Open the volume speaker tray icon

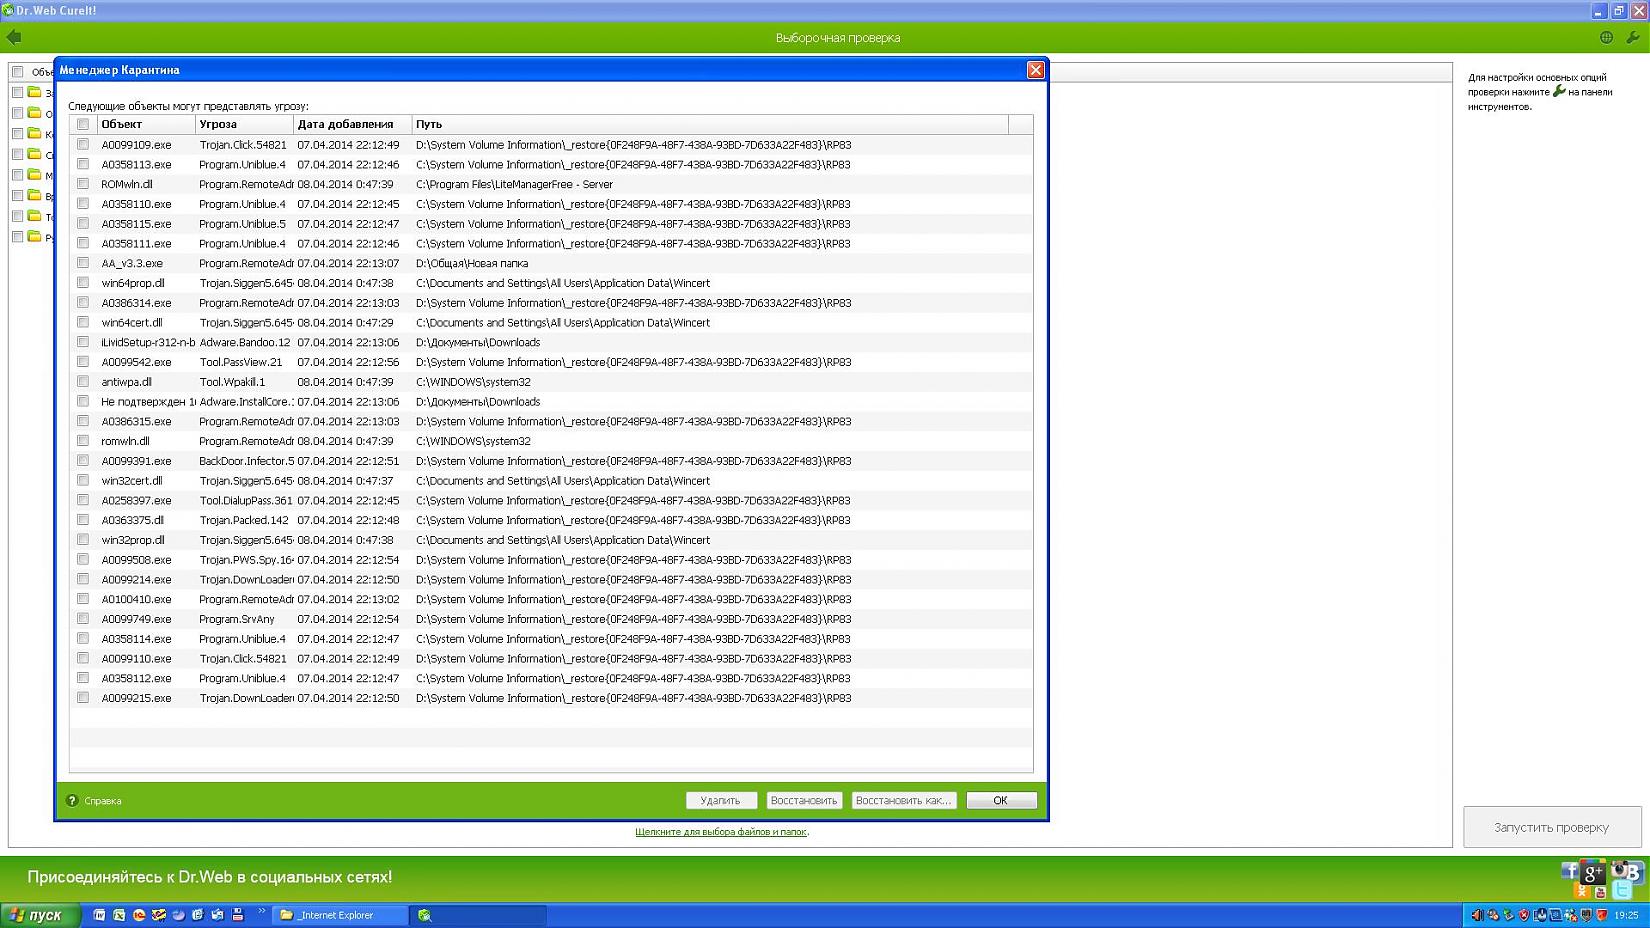click(x=1477, y=915)
